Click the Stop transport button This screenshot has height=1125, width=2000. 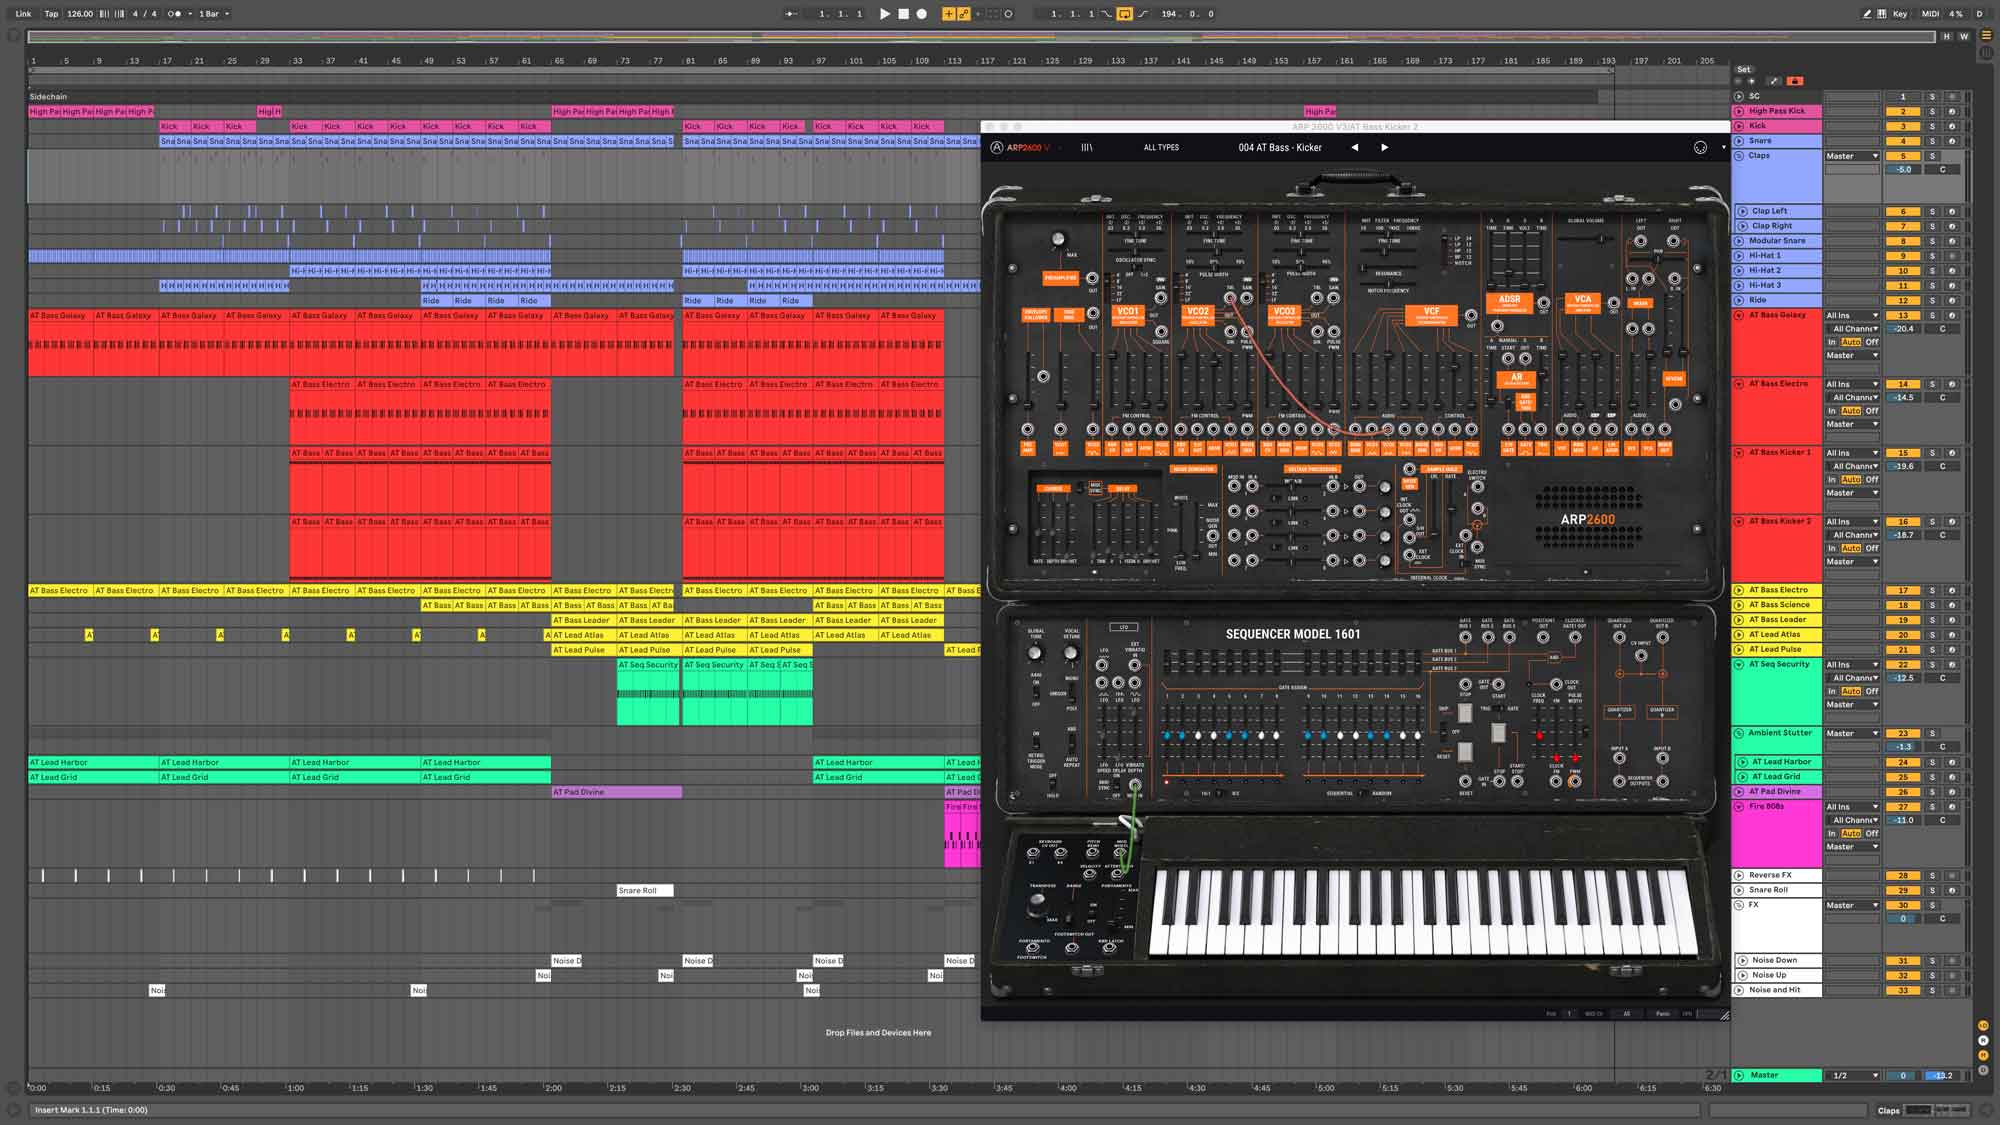pos(903,14)
